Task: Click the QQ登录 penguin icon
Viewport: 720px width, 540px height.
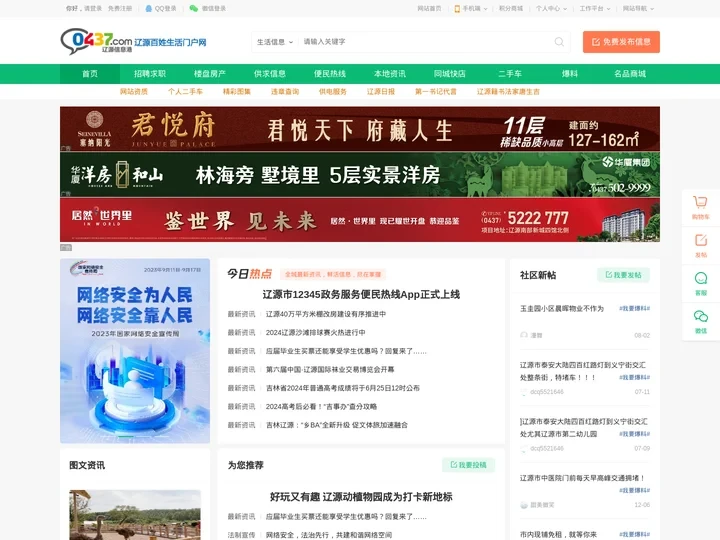Action: (x=148, y=8)
